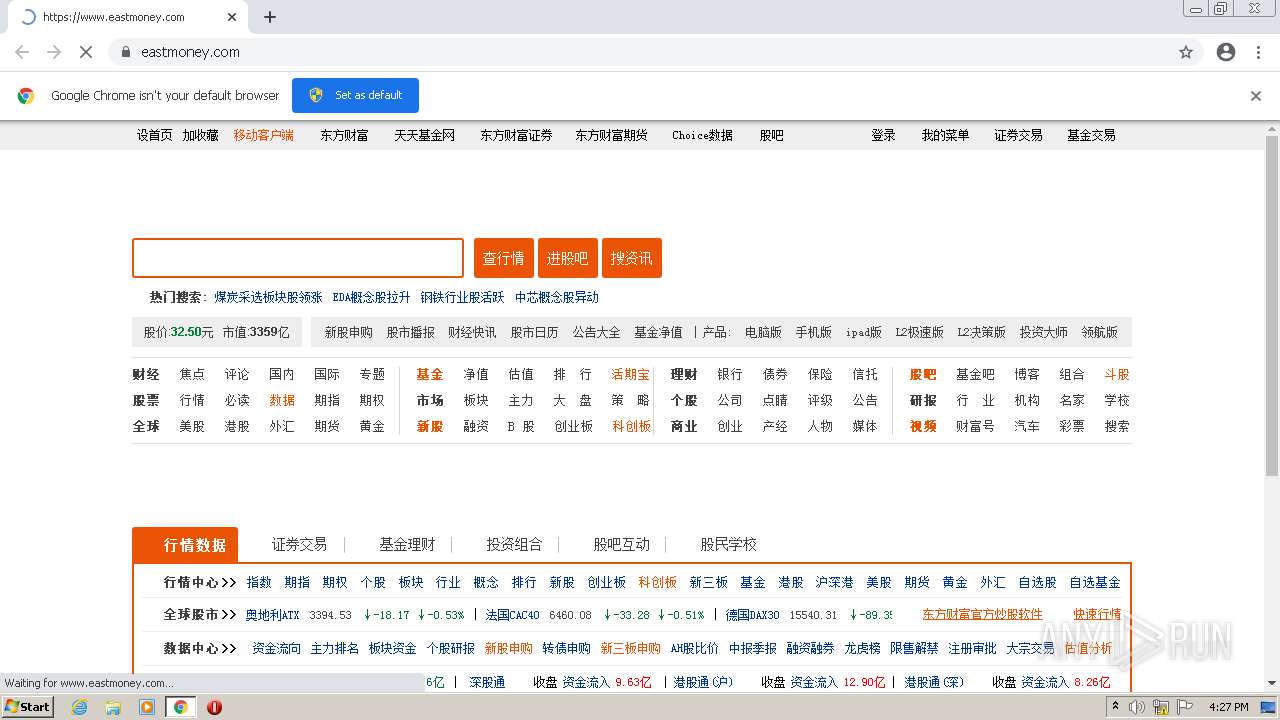Image resolution: width=1280 pixels, height=720 pixels.
Task: Open 证券交易 in the top bar
Action: (x=1018, y=135)
